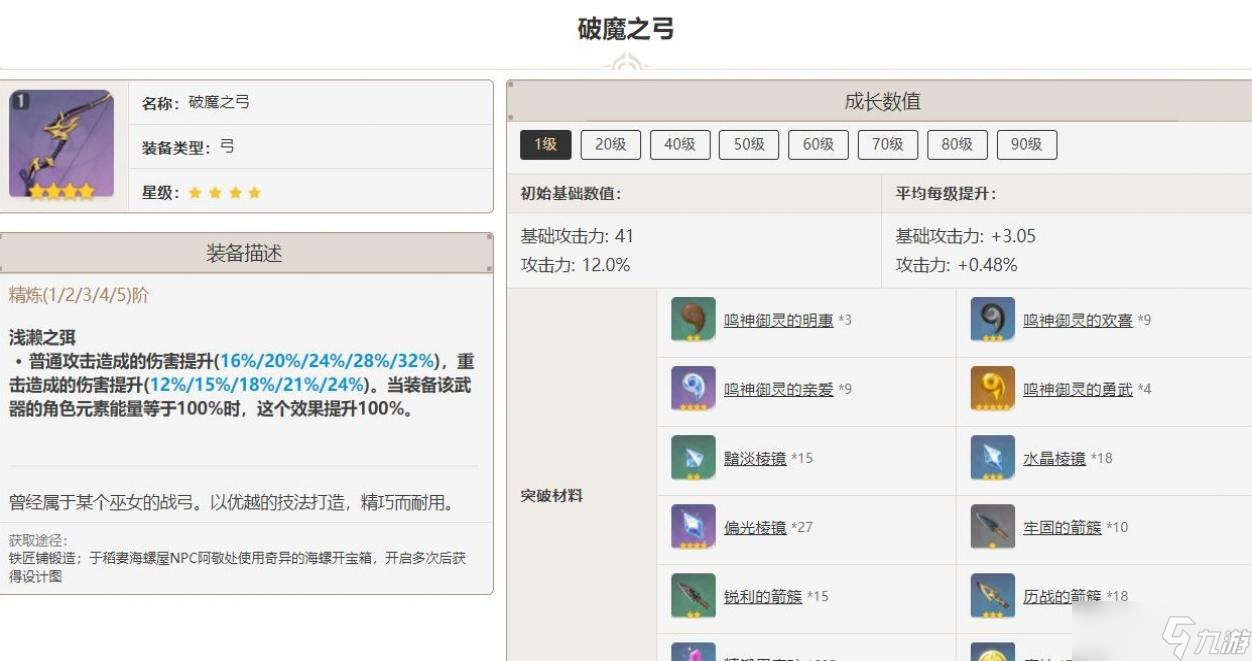Open the 黯淡棱镜 link
The height and width of the screenshot is (661, 1252).
point(755,458)
